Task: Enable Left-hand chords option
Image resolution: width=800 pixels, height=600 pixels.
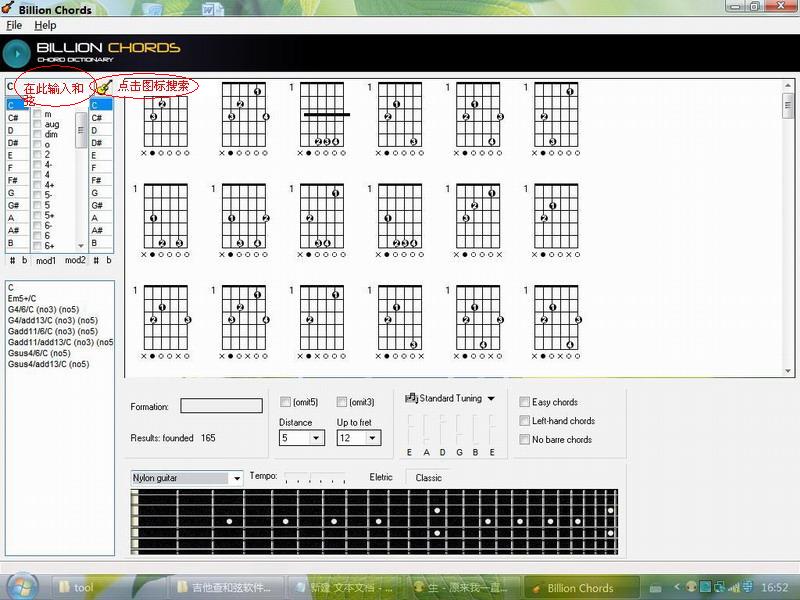Action: pos(524,421)
